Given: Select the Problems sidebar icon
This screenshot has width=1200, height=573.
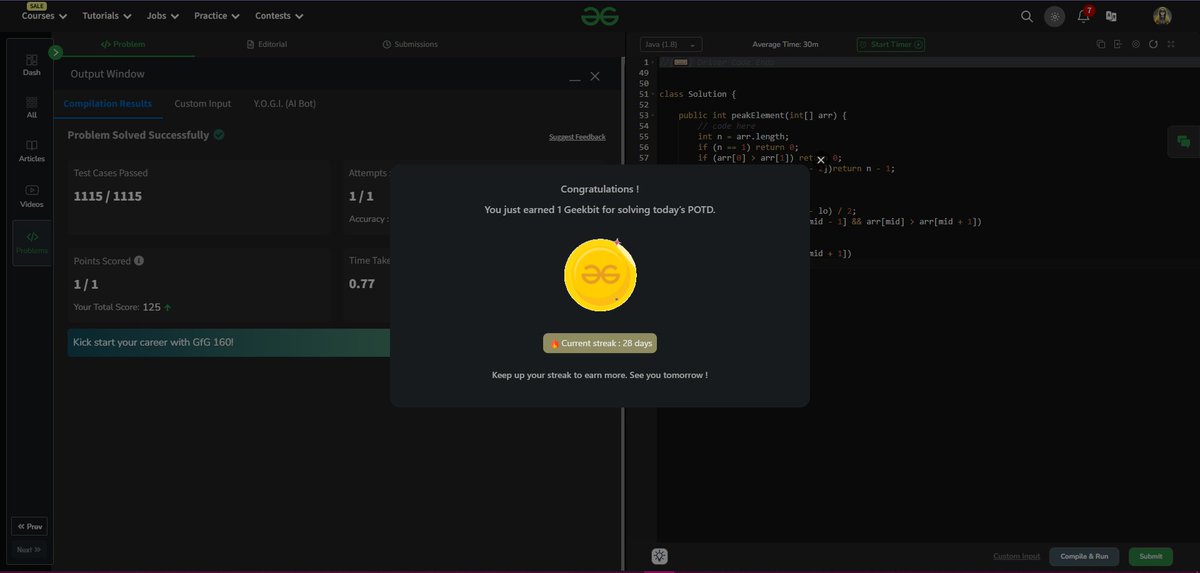Looking at the screenshot, I should tap(32, 243).
